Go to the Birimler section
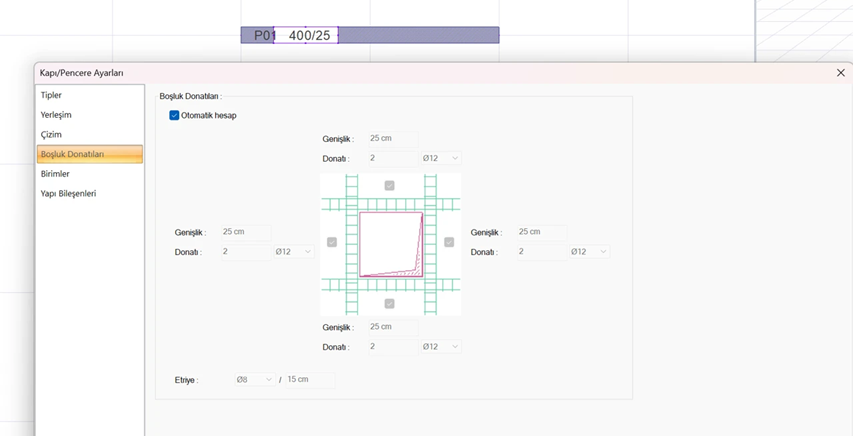The height and width of the screenshot is (436, 853). pos(55,174)
